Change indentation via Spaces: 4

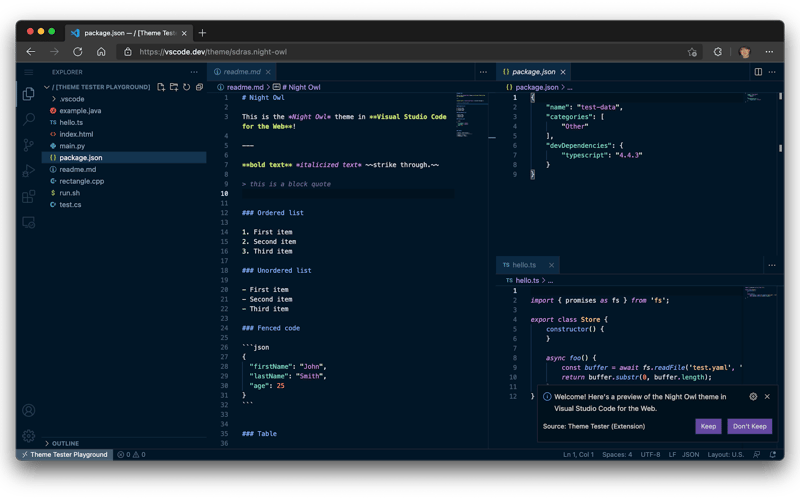coord(617,455)
